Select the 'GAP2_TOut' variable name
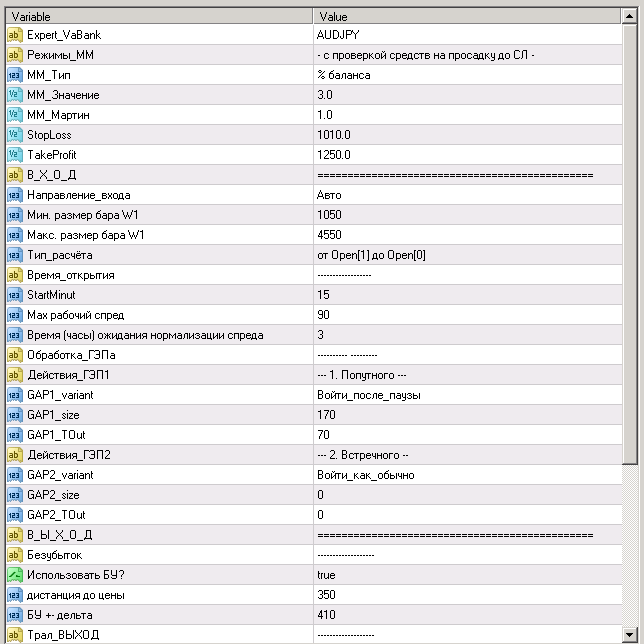 tap(56, 515)
